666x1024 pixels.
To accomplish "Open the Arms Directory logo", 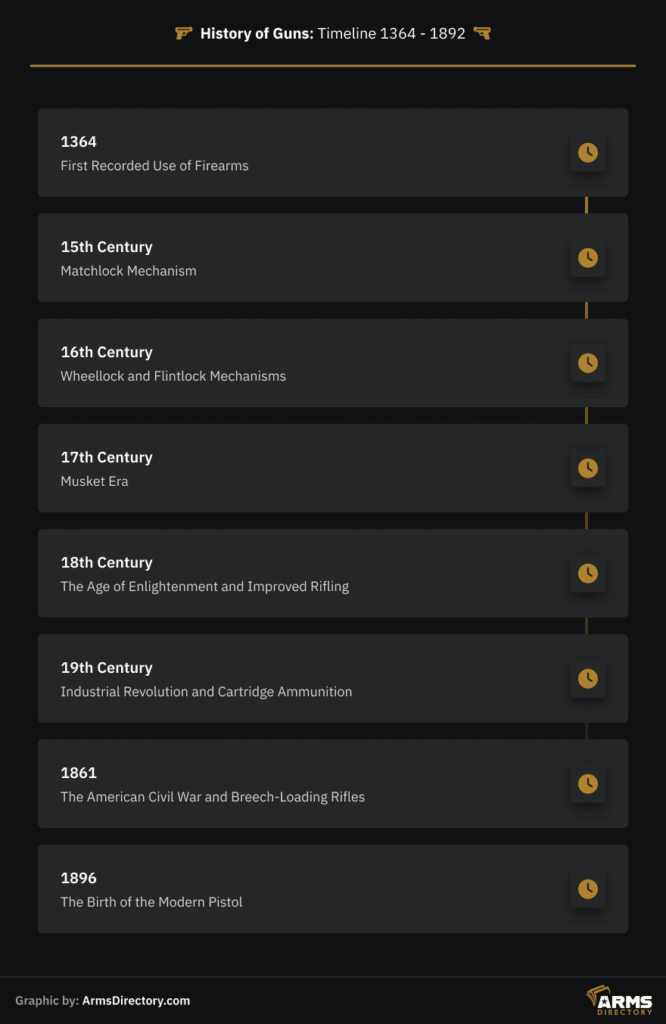I will (619, 1000).
